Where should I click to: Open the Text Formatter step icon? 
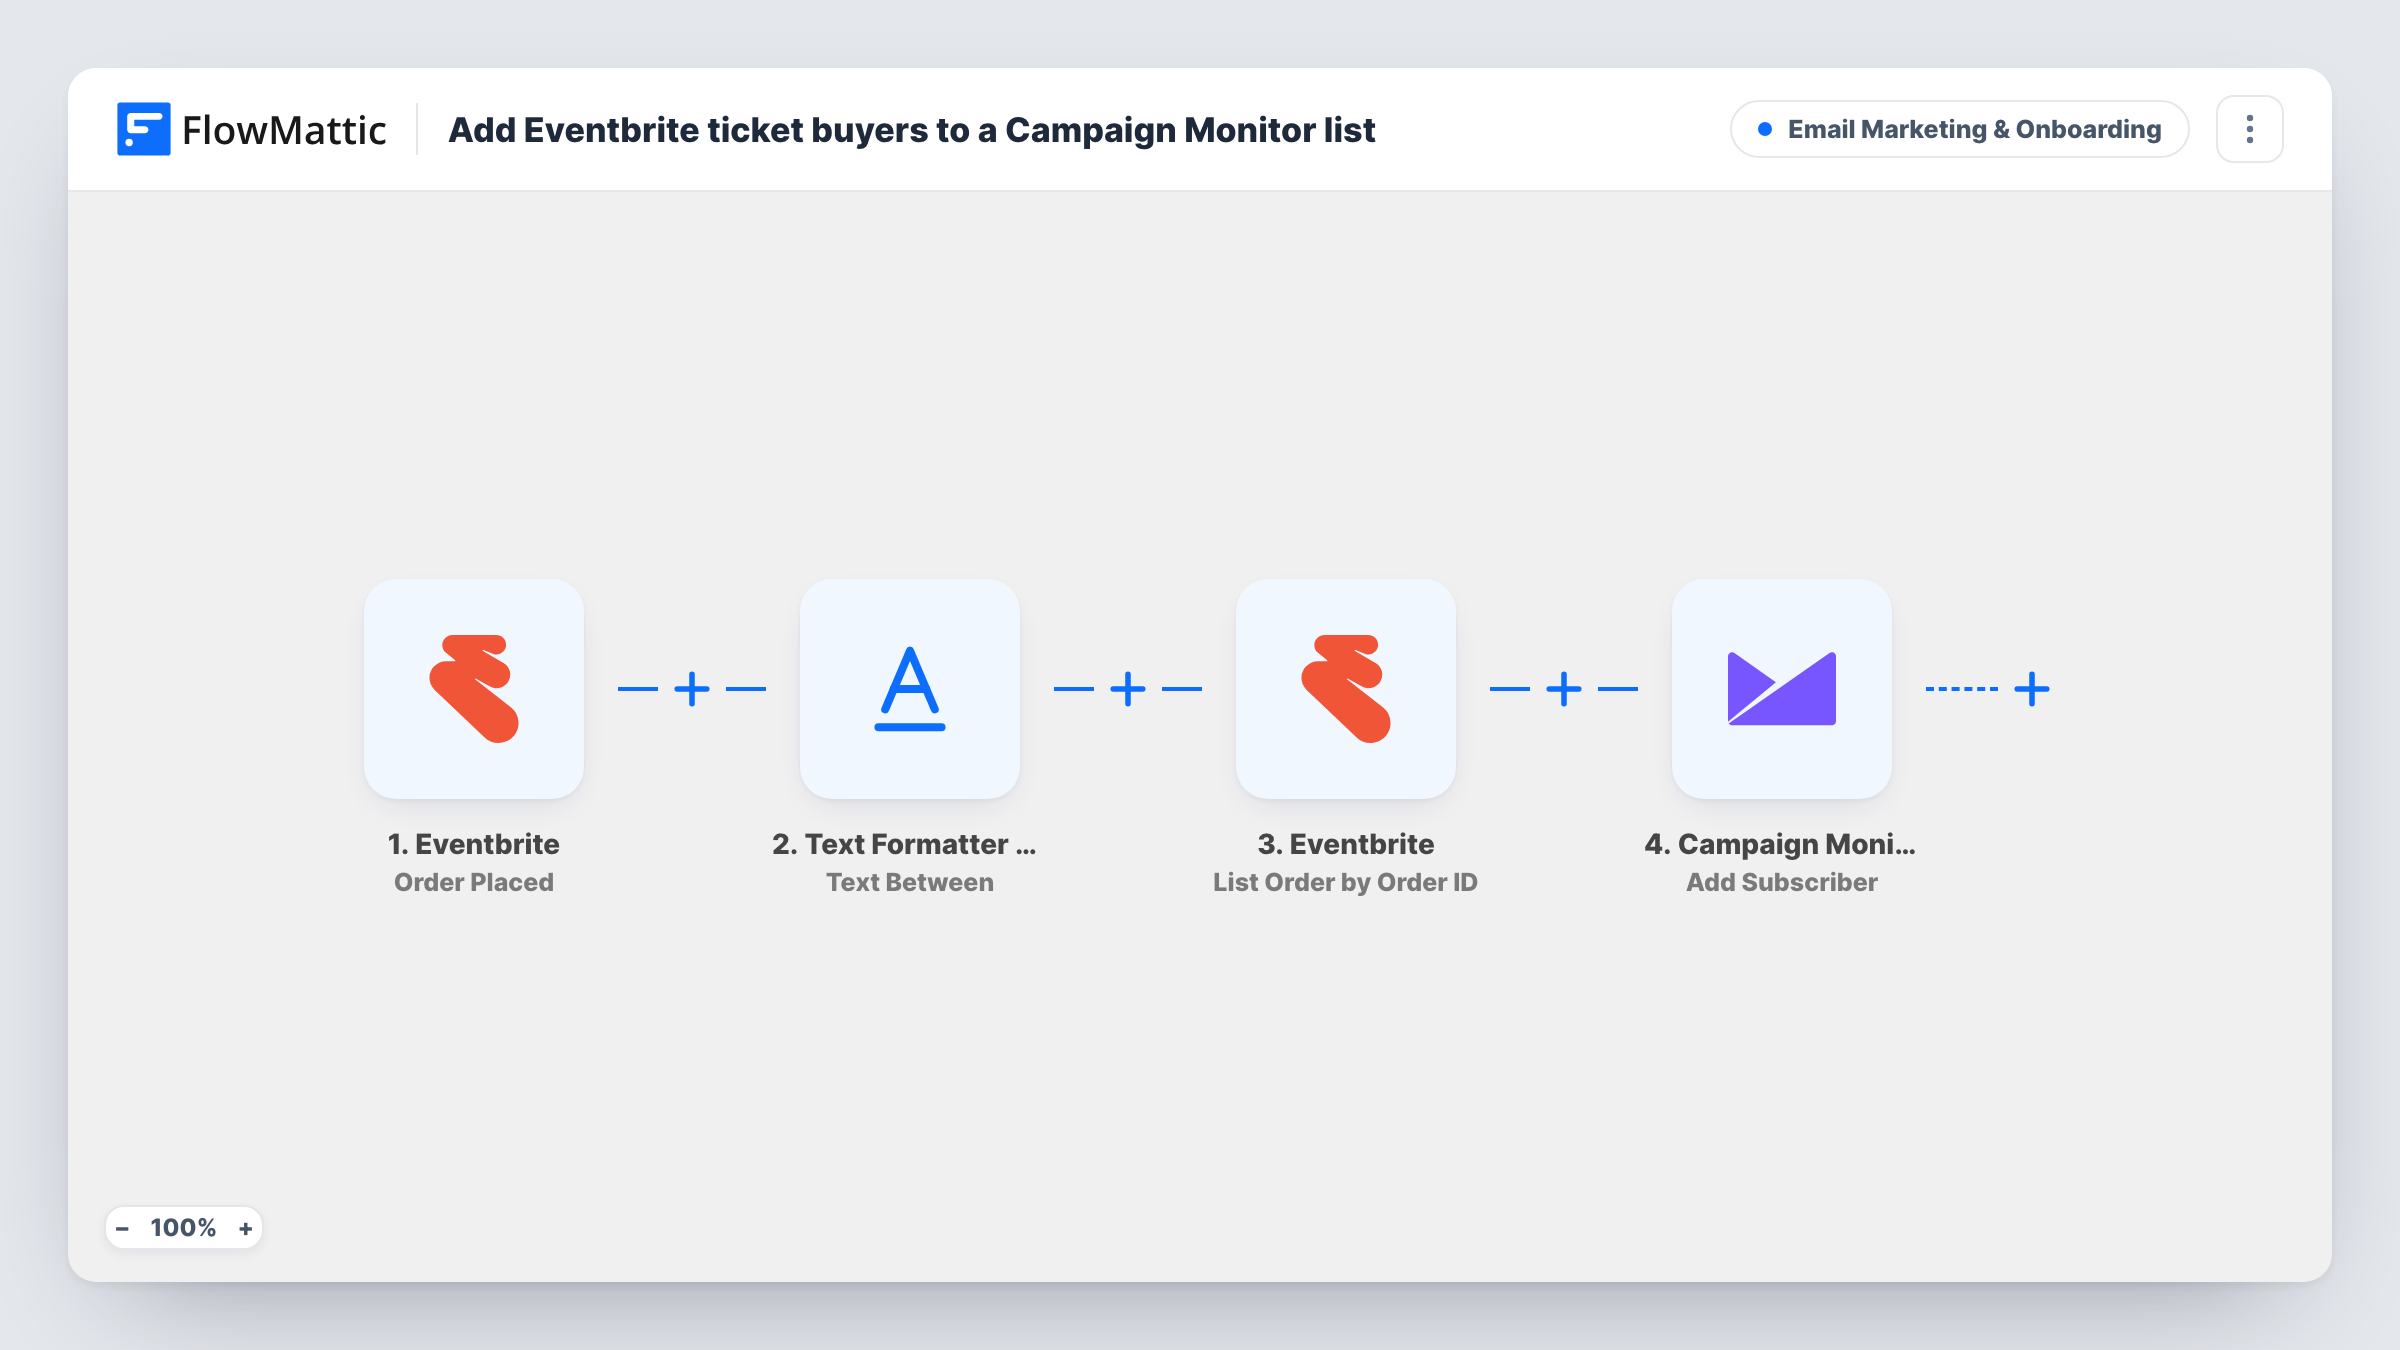[910, 689]
